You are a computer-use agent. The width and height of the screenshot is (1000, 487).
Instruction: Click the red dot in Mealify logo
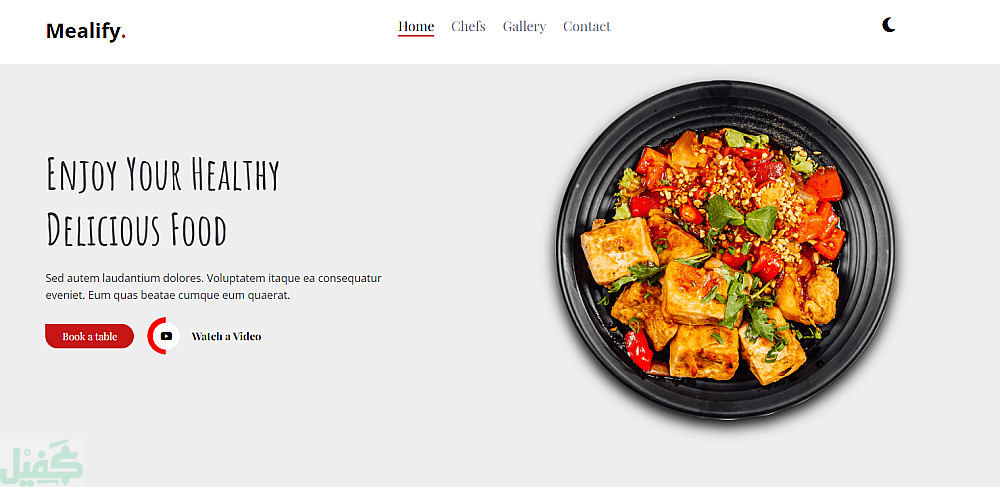(124, 37)
